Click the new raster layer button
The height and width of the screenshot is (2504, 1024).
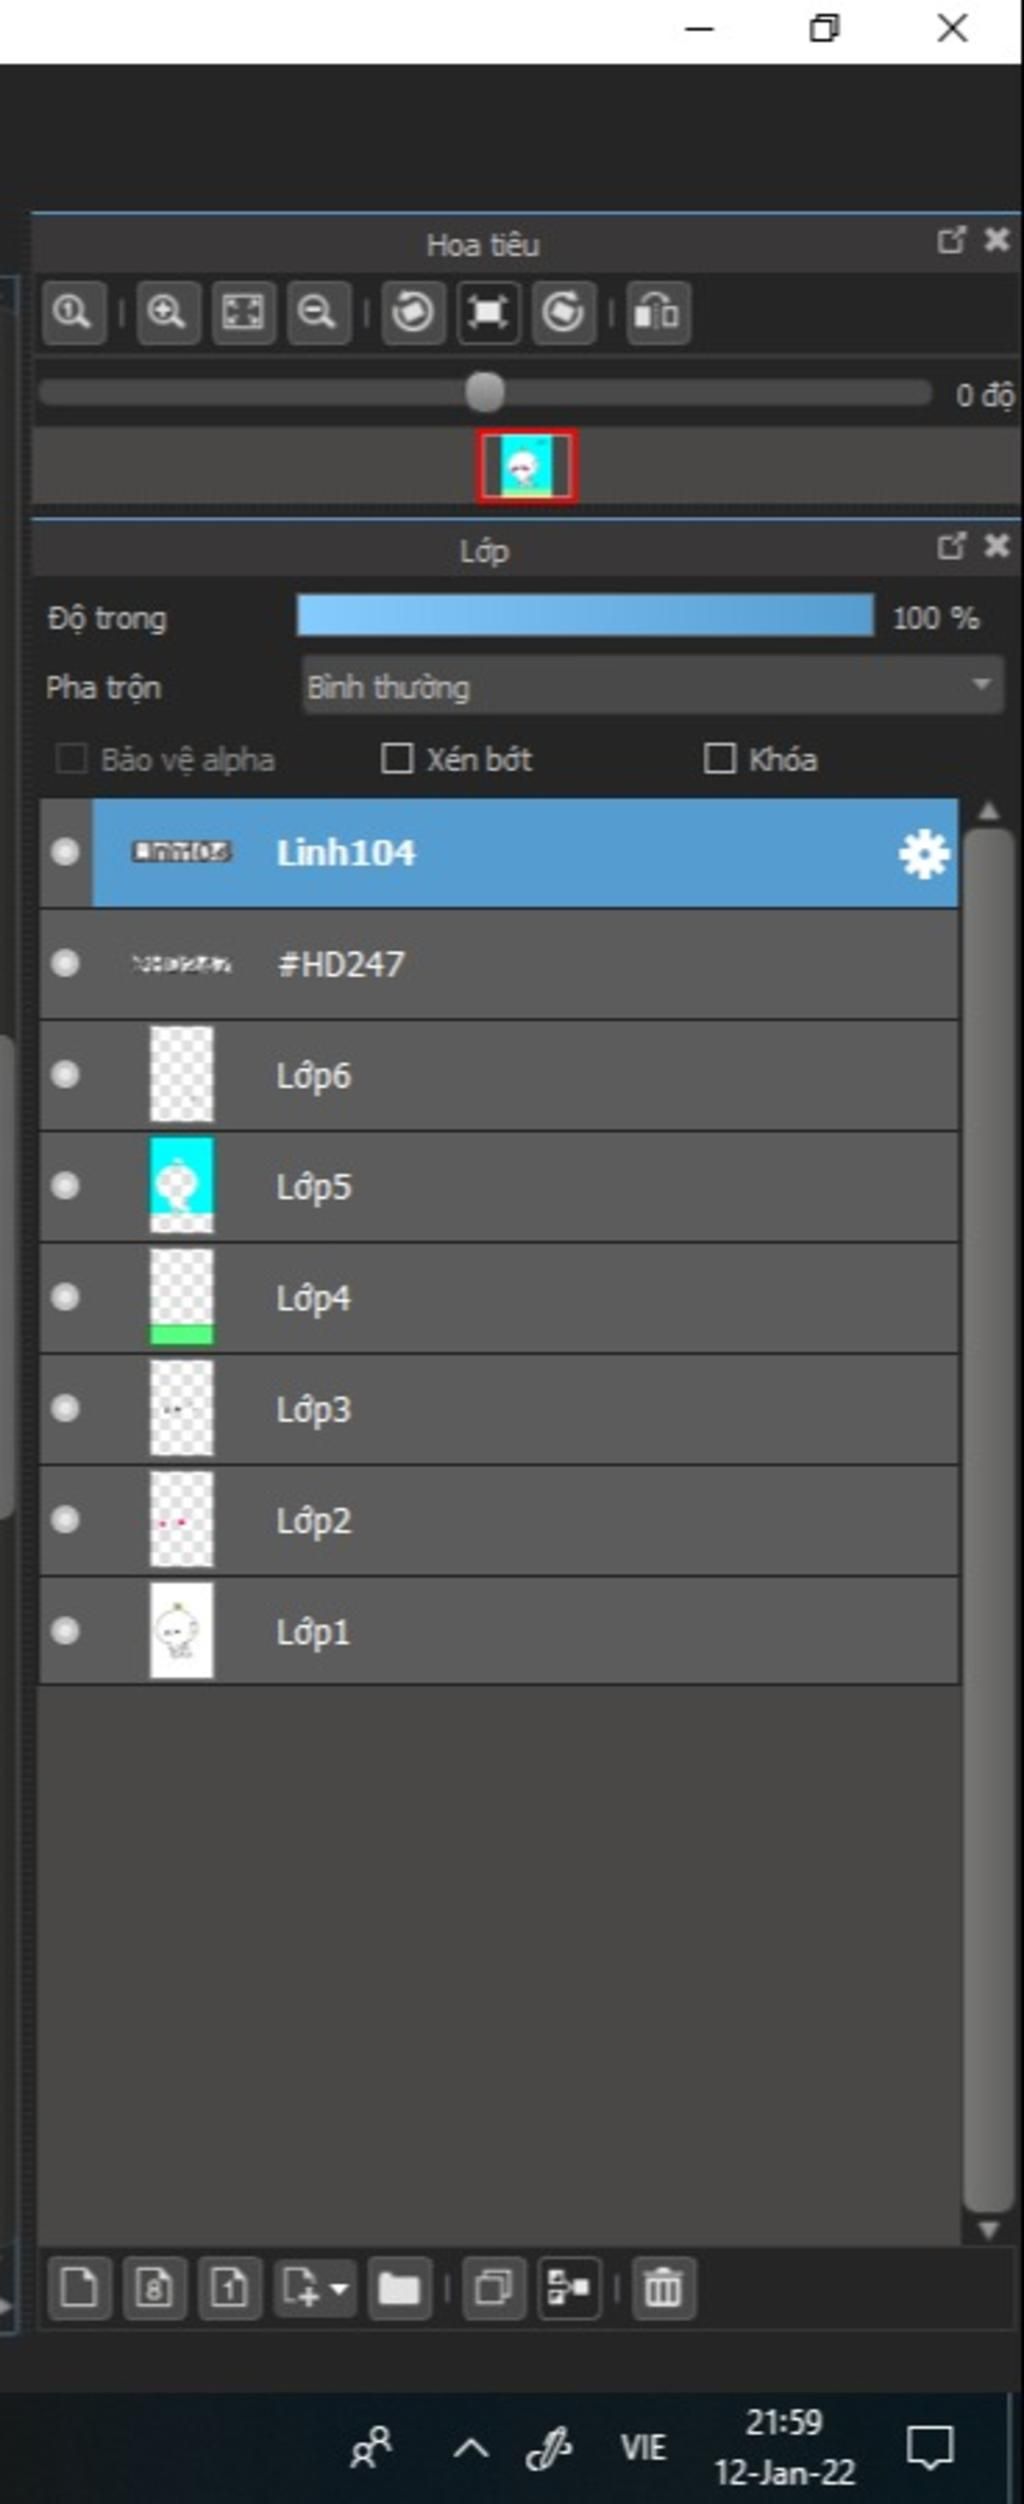click(x=79, y=2287)
